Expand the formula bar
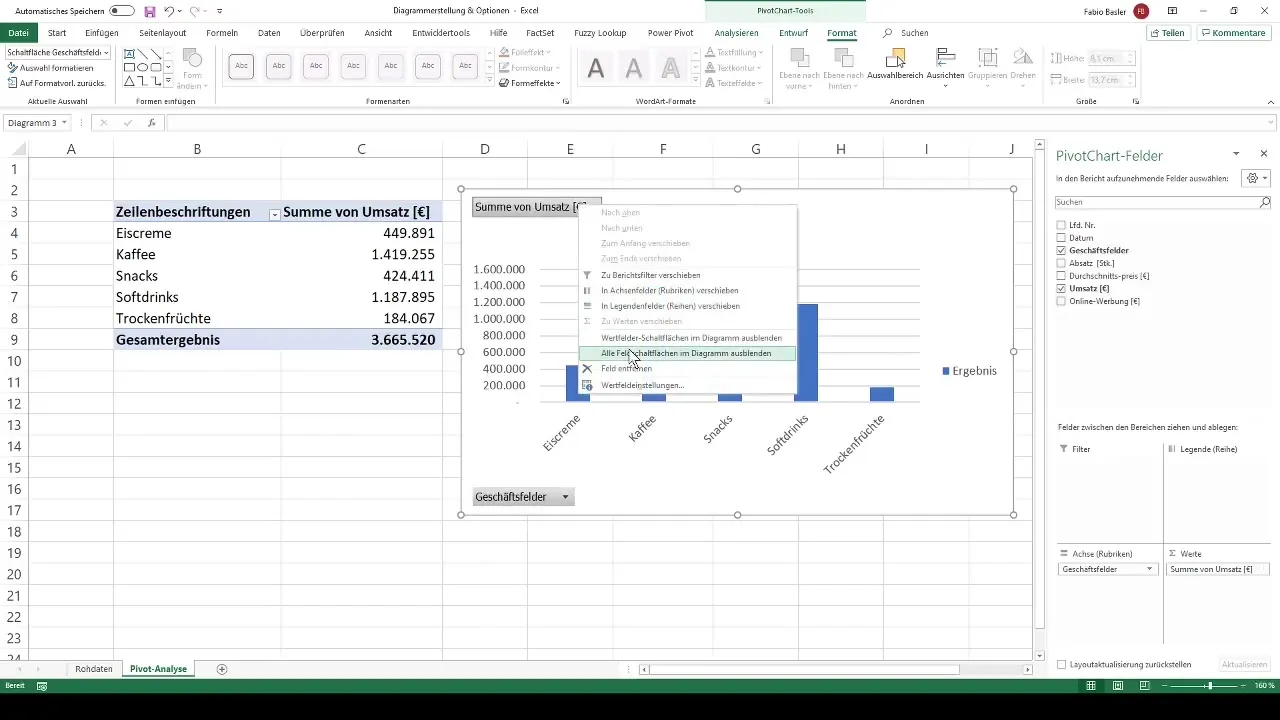The image size is (1280, 720). (1271, 123)
